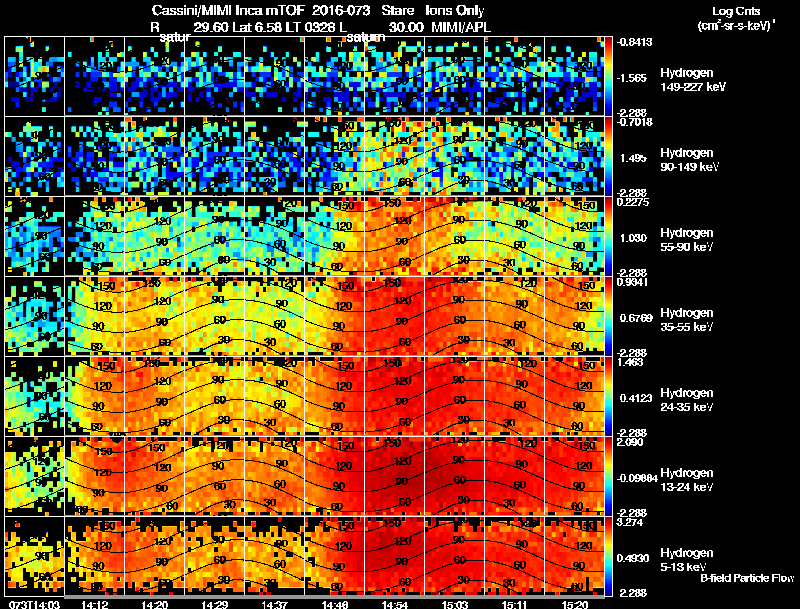This screenshot has height=609, width=800.
Task: Click the colorbar maximum value -0.8413
Action: pos(635,42)
